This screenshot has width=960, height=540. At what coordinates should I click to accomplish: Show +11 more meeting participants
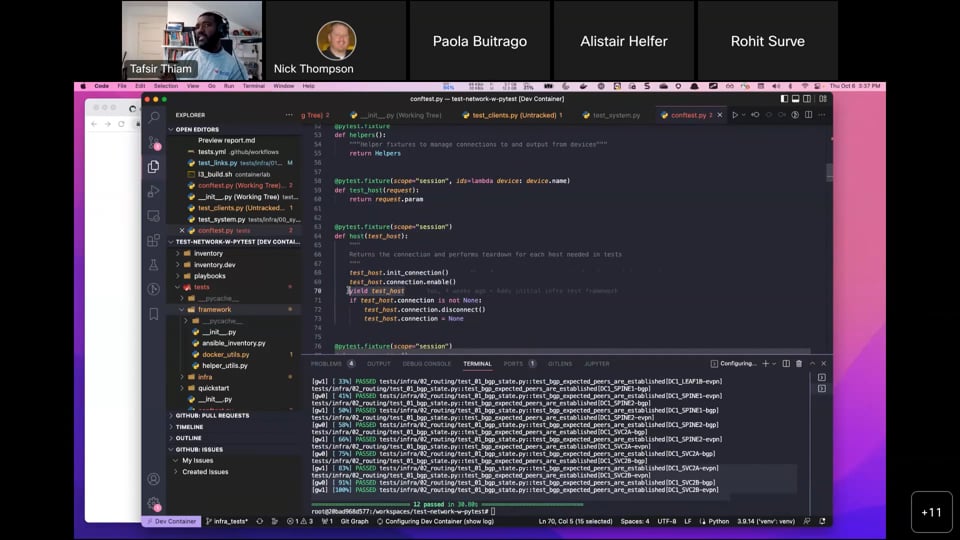pyautogui.click(x=931, y=512)
